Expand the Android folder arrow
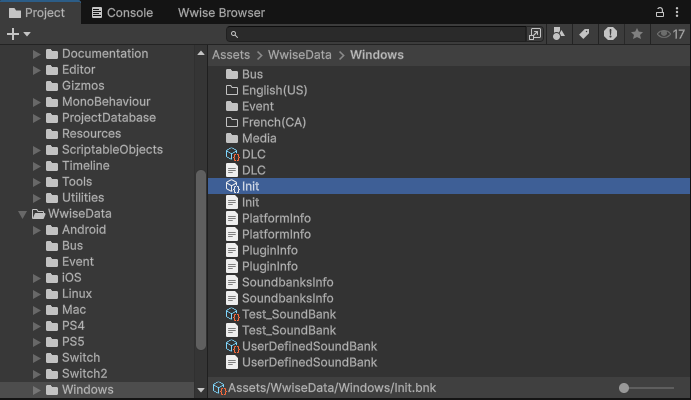691x400 pixels. pyautogui.click(x=37, y=230)
